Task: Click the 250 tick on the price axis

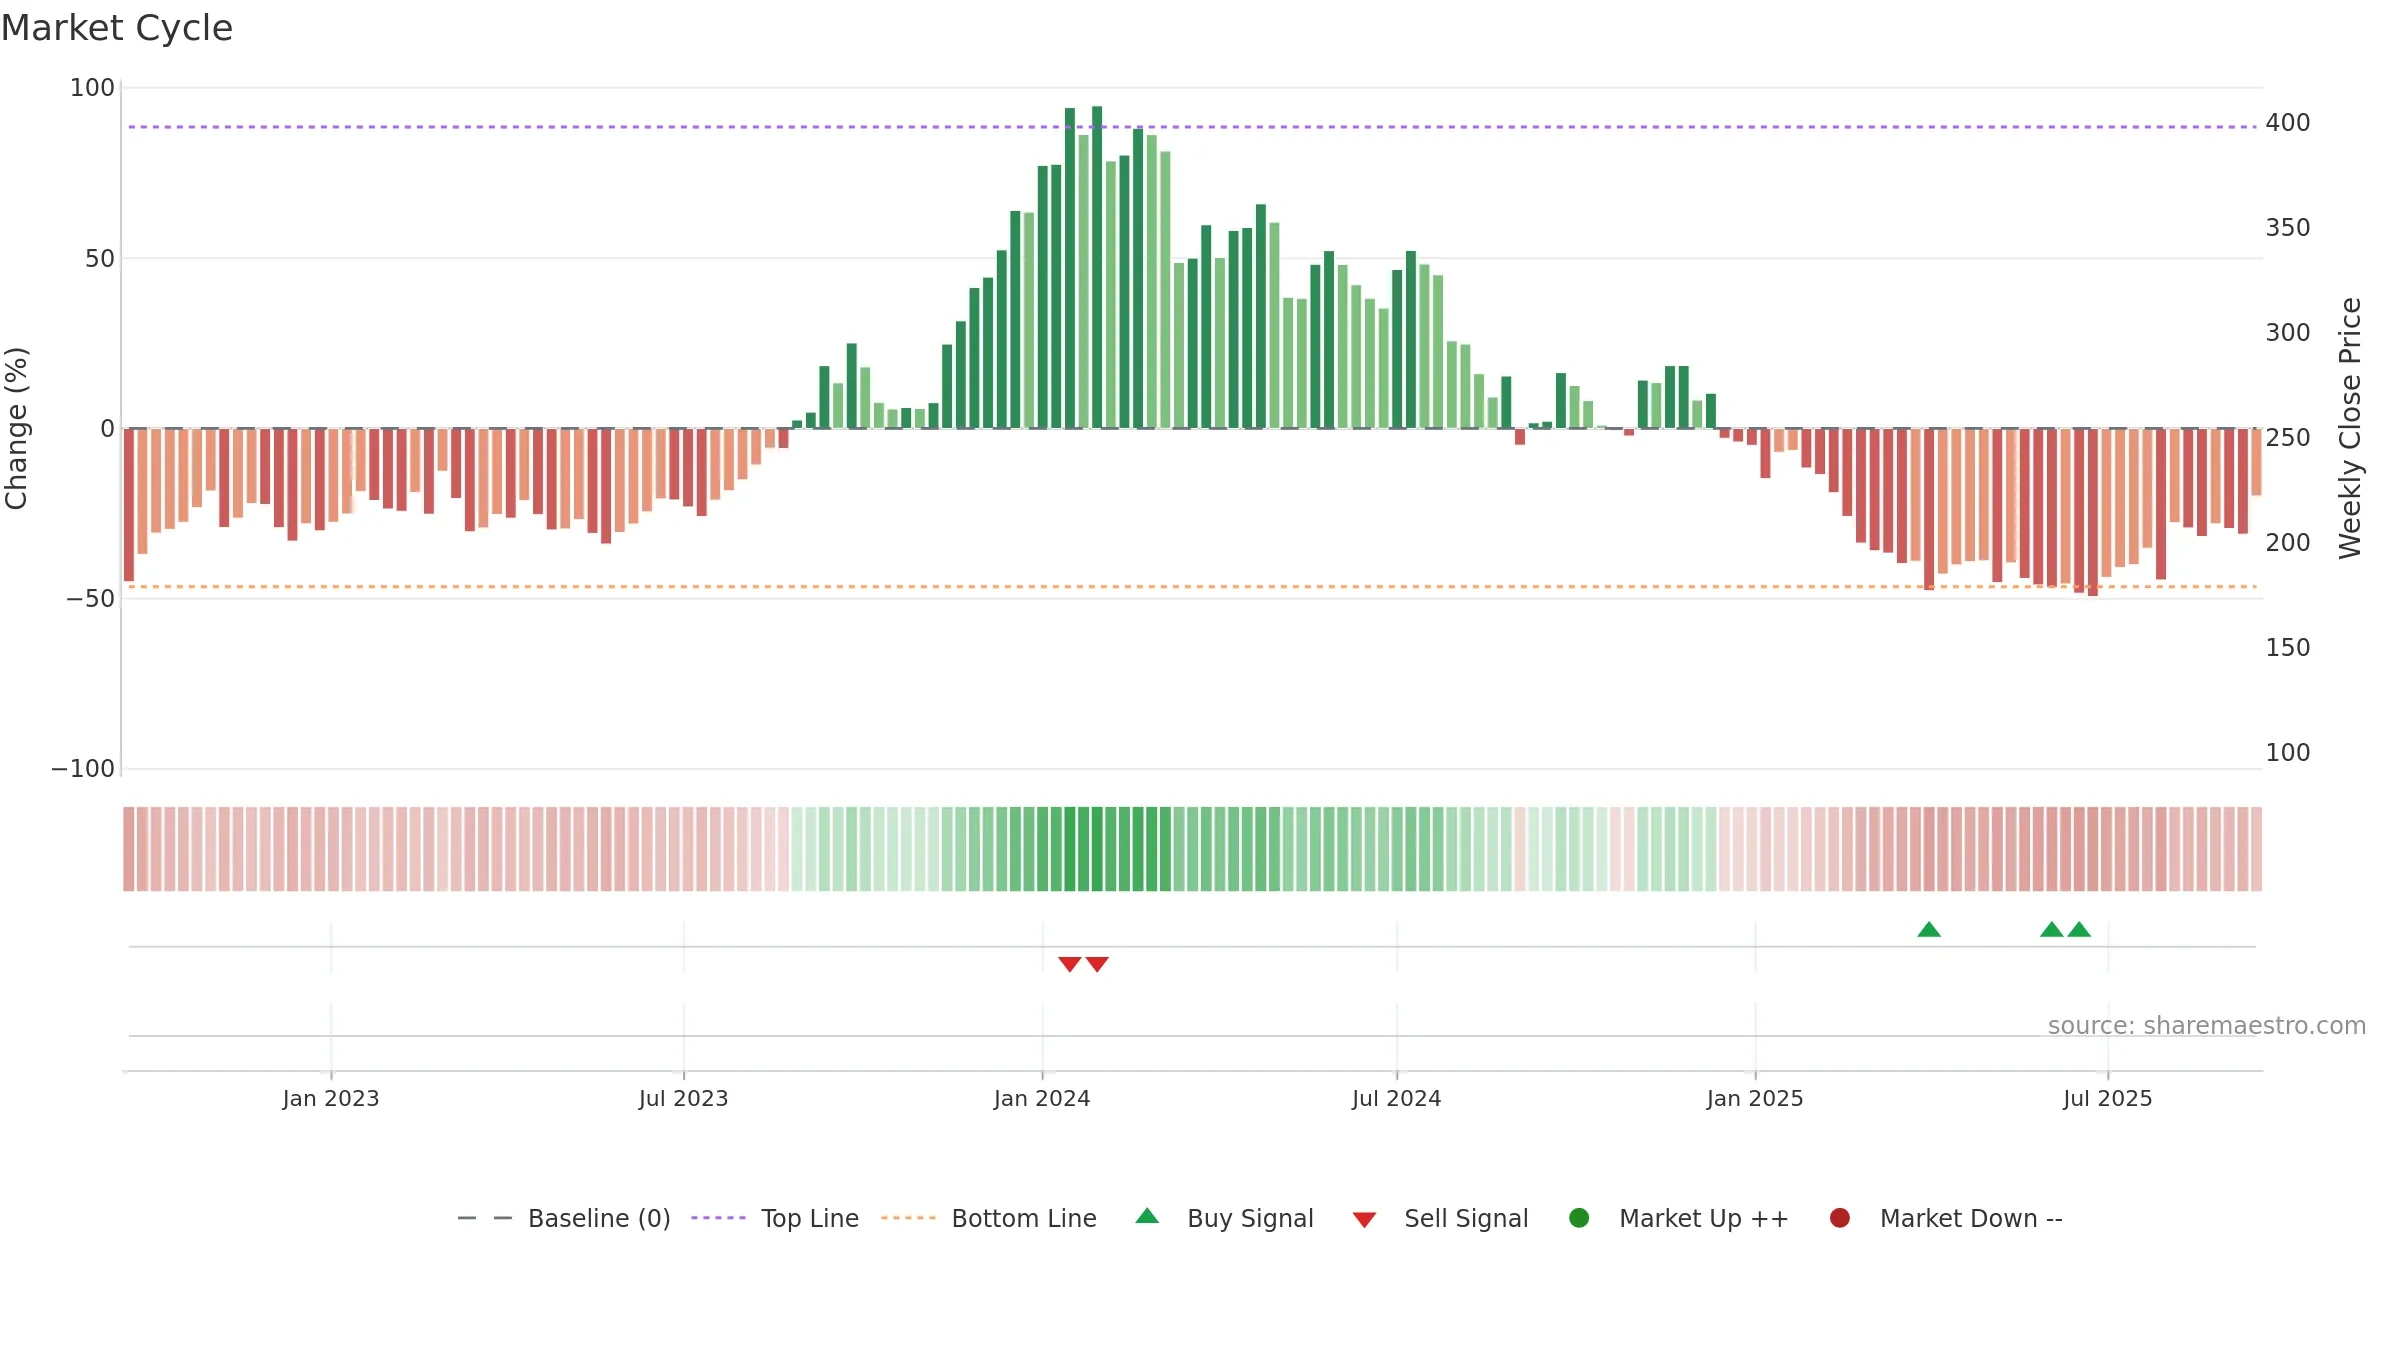Action: (2288, 438)
